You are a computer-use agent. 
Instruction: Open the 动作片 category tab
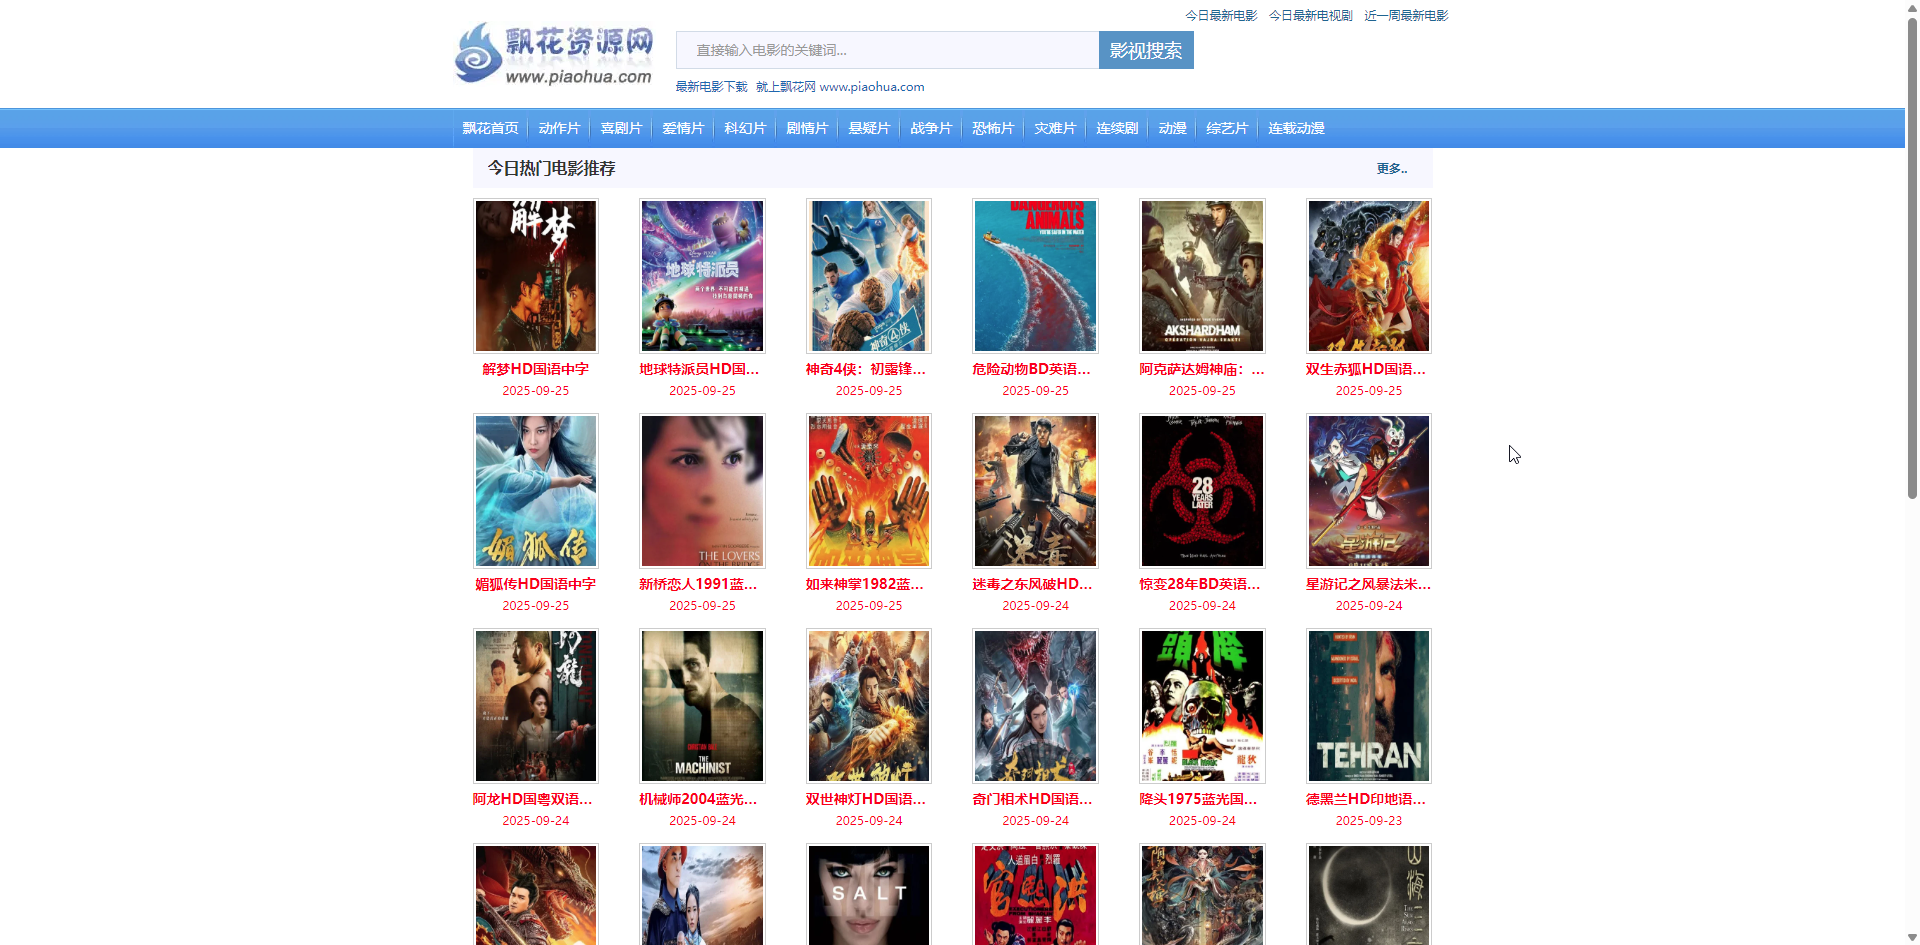pos(558,128)
